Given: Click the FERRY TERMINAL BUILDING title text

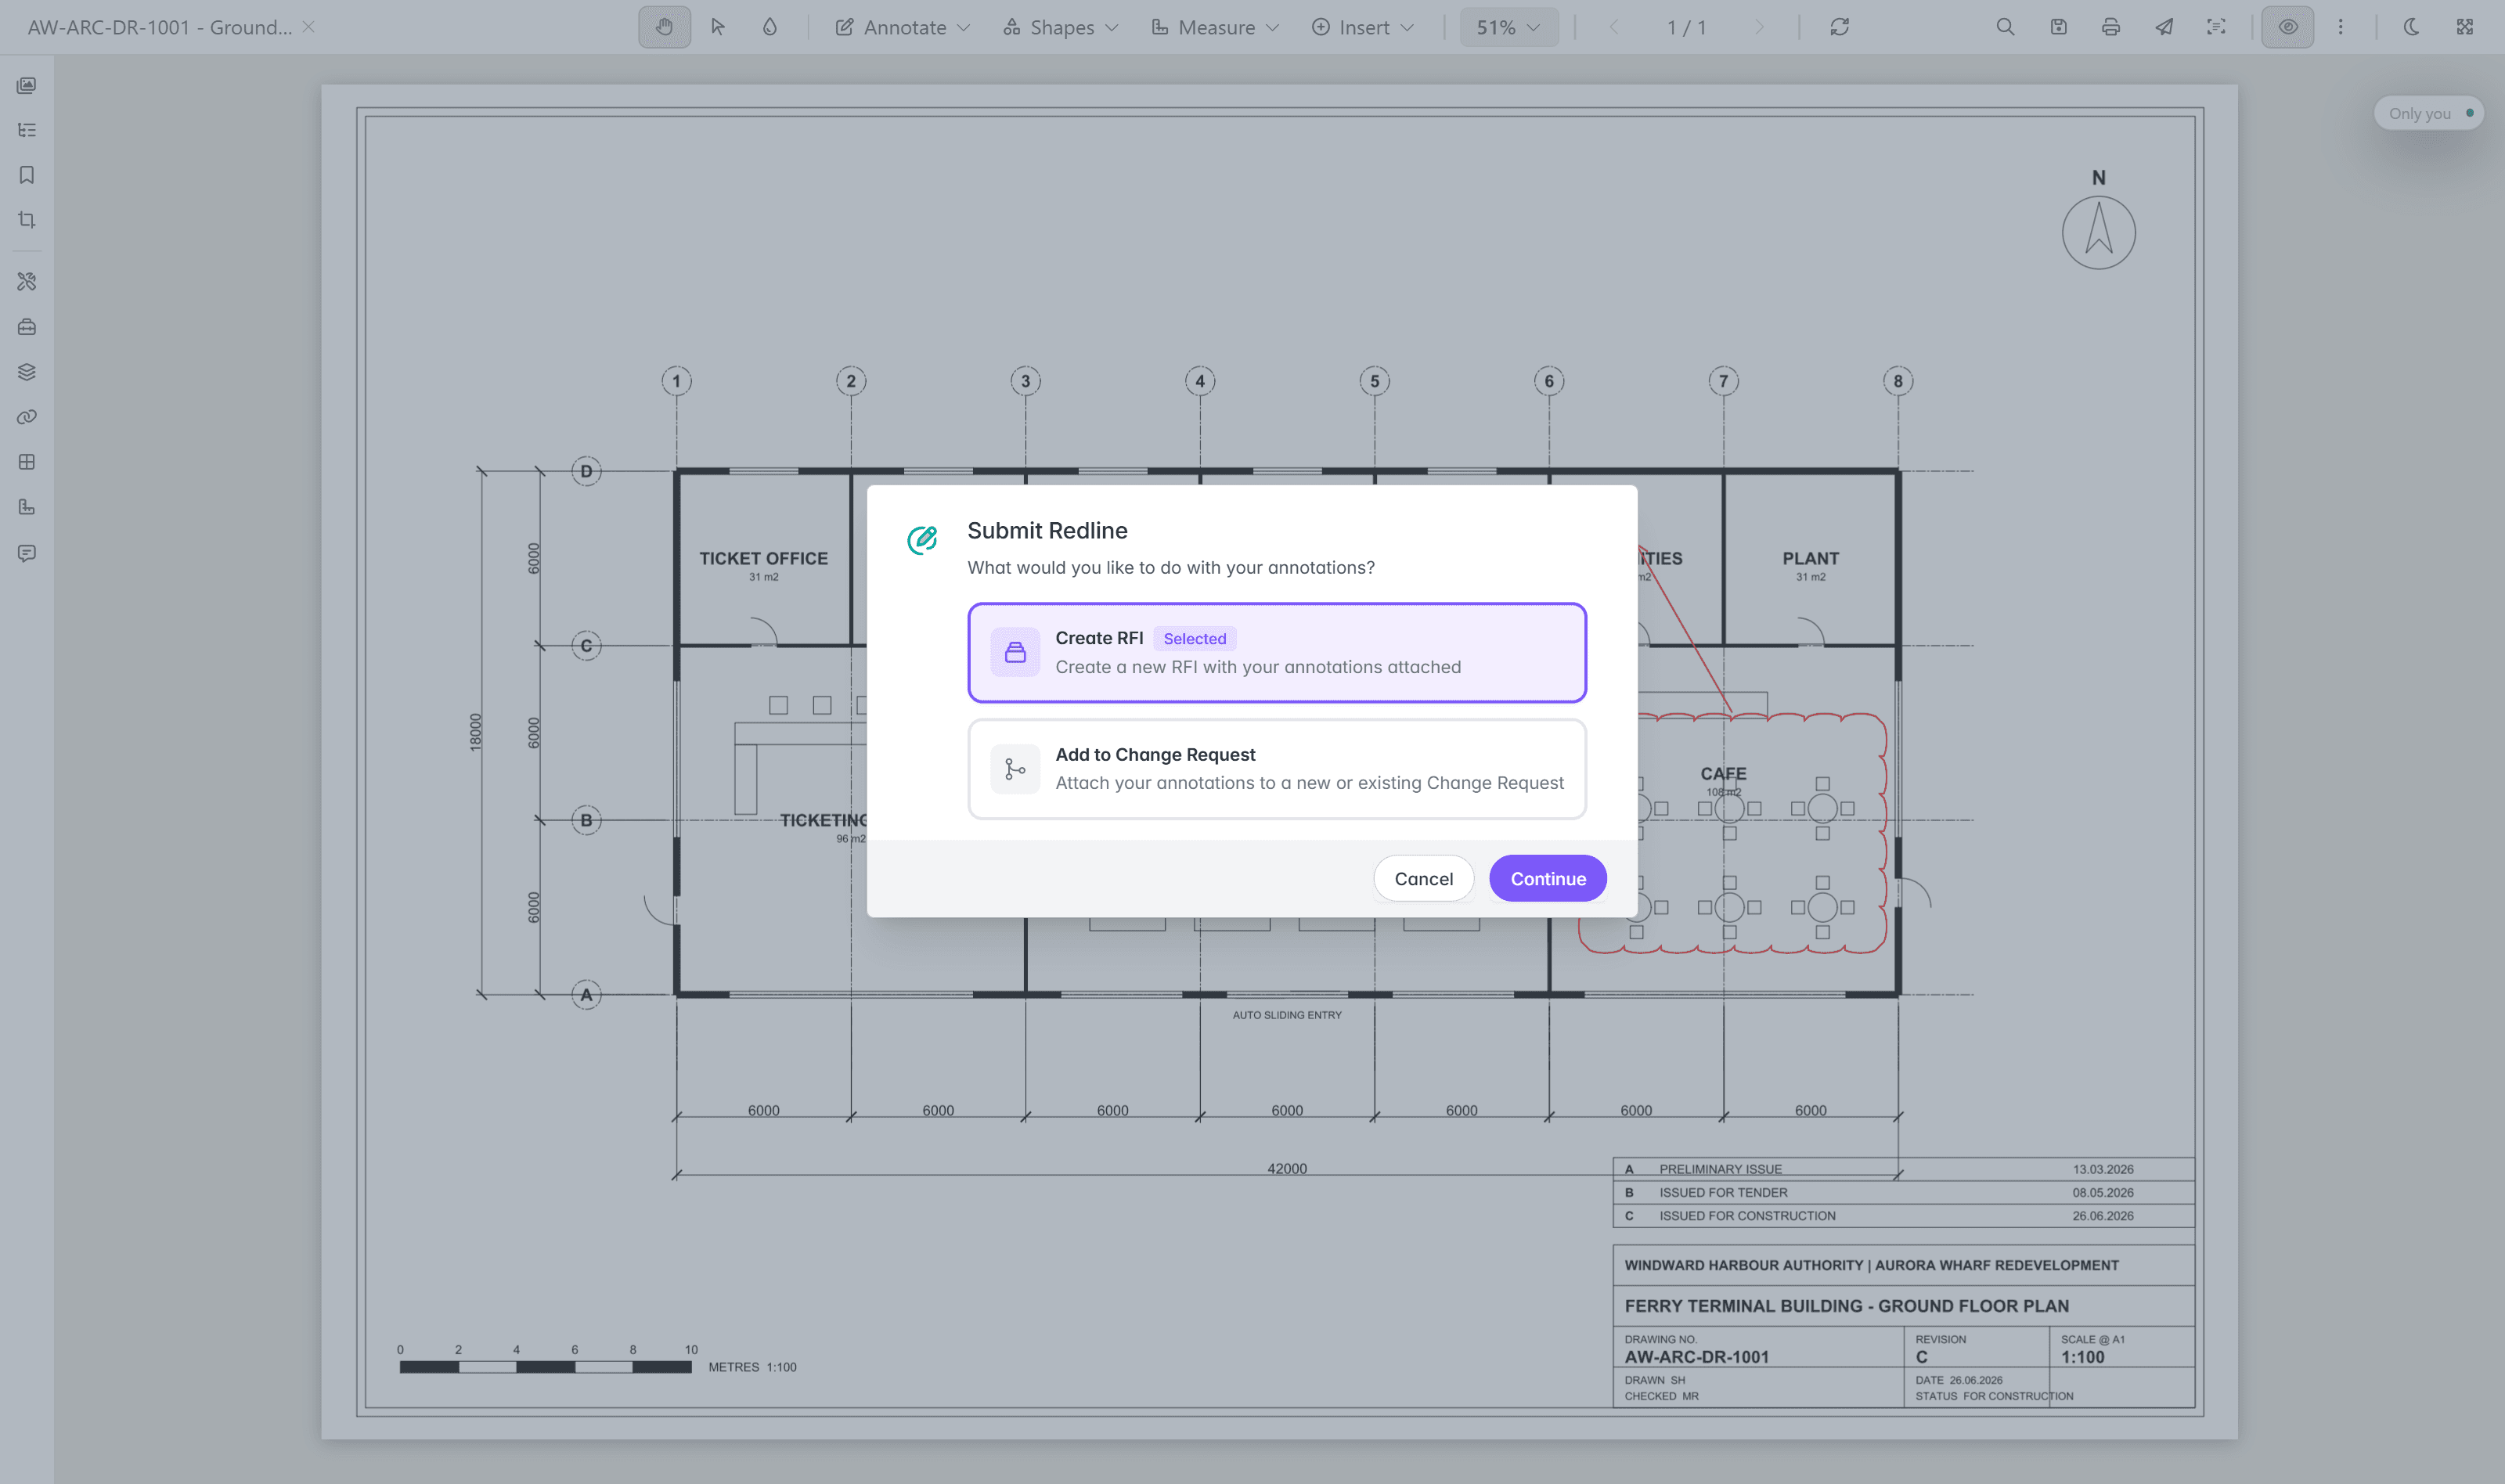Looking at the screenshot, I should coord(1846,1305).
